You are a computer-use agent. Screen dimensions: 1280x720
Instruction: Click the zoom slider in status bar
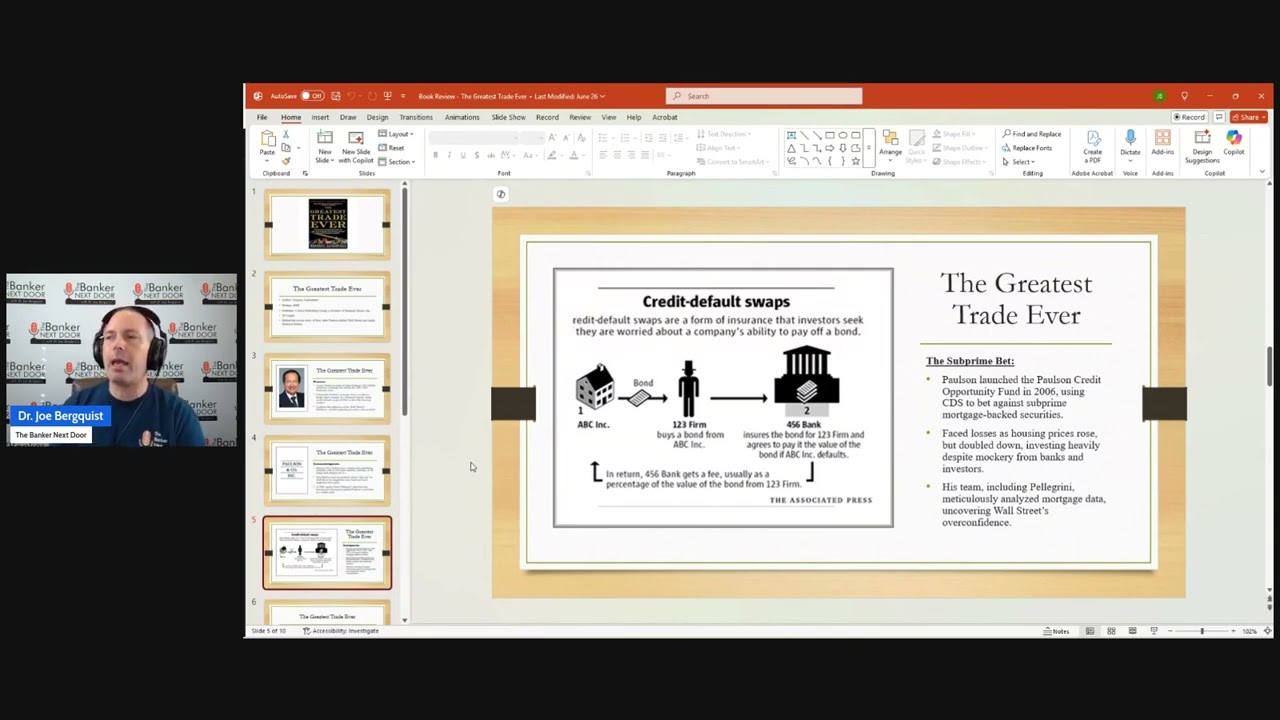pos(1202,631)
